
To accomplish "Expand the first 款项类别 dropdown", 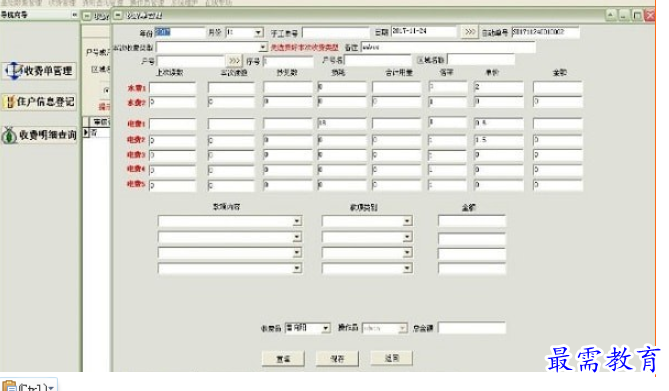I will [x=407, y=221].
